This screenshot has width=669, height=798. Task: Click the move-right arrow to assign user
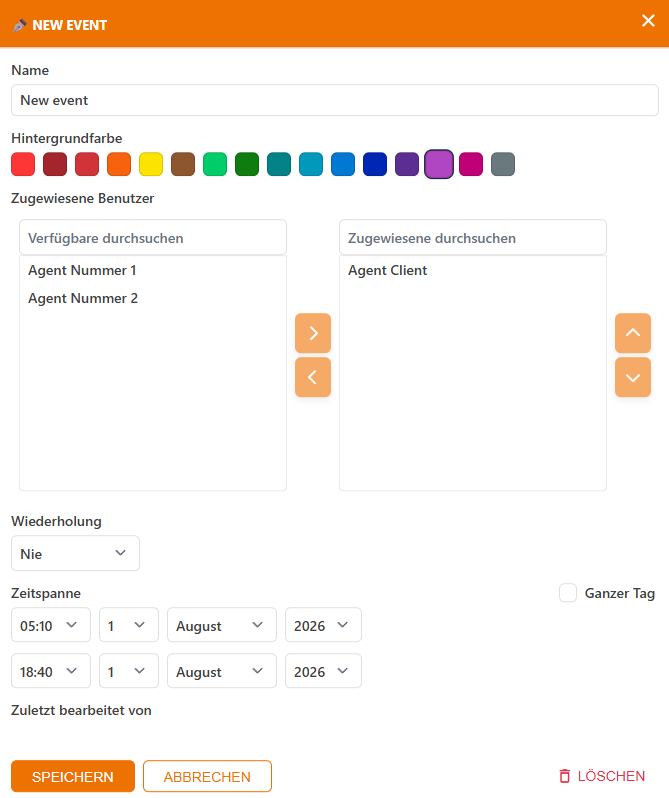point(313,333)
